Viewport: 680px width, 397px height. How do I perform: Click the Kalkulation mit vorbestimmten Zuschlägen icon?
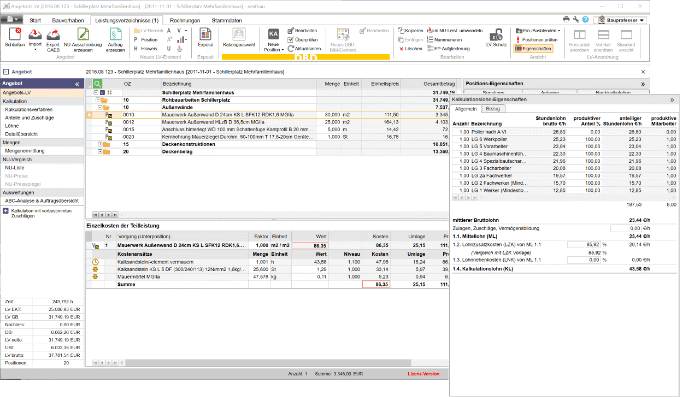point(6,211)
